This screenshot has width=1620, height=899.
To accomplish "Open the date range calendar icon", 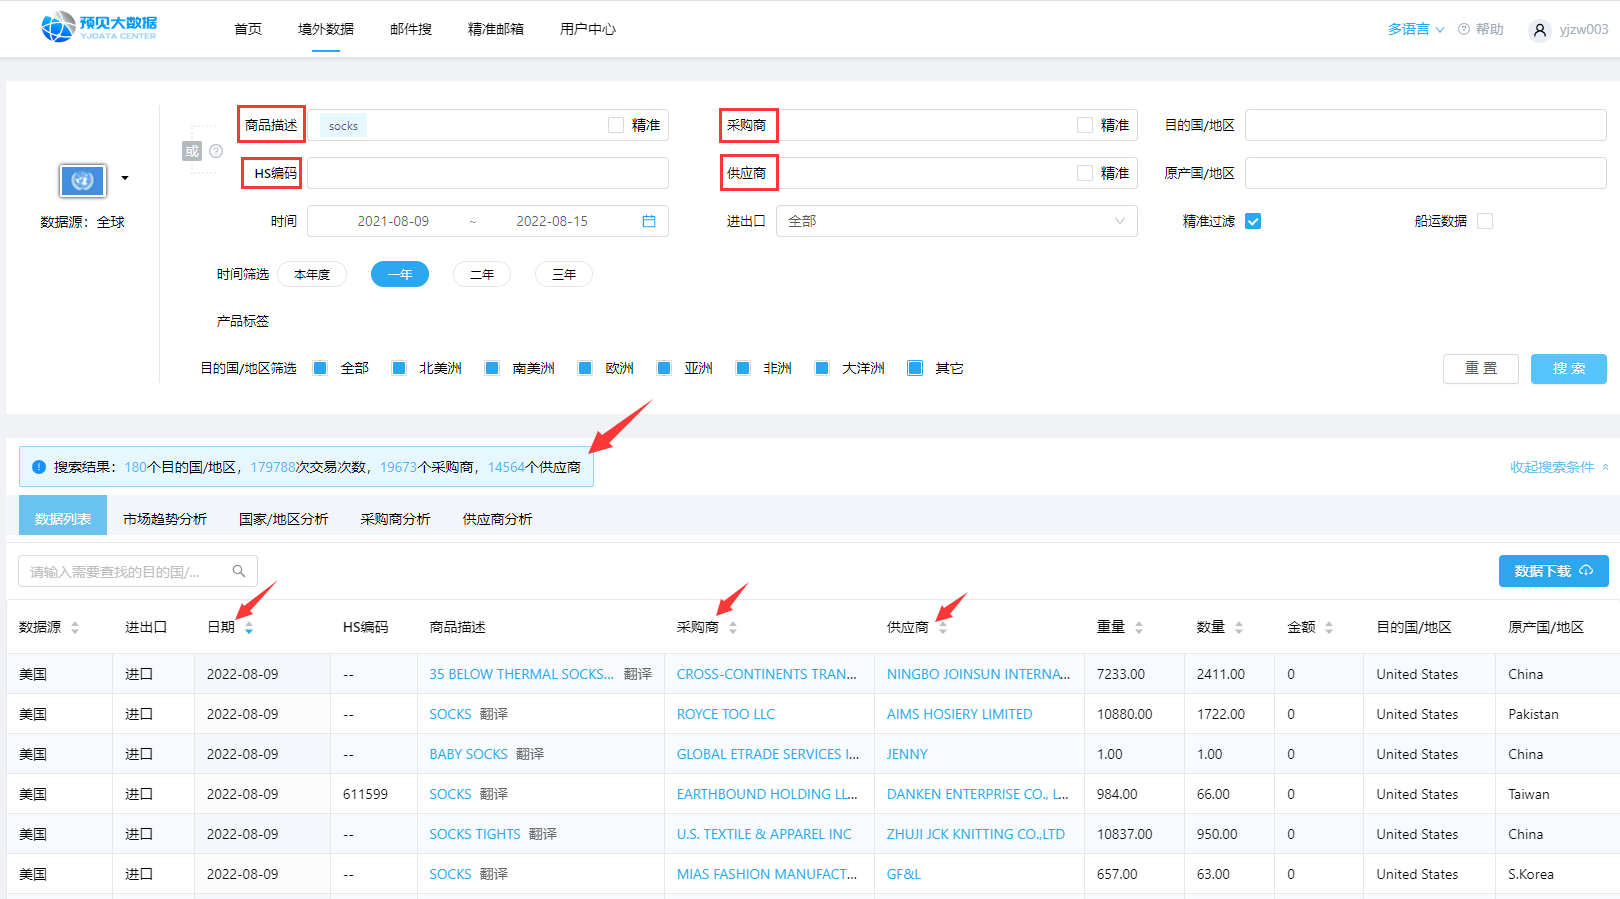I will pos(649,221).
